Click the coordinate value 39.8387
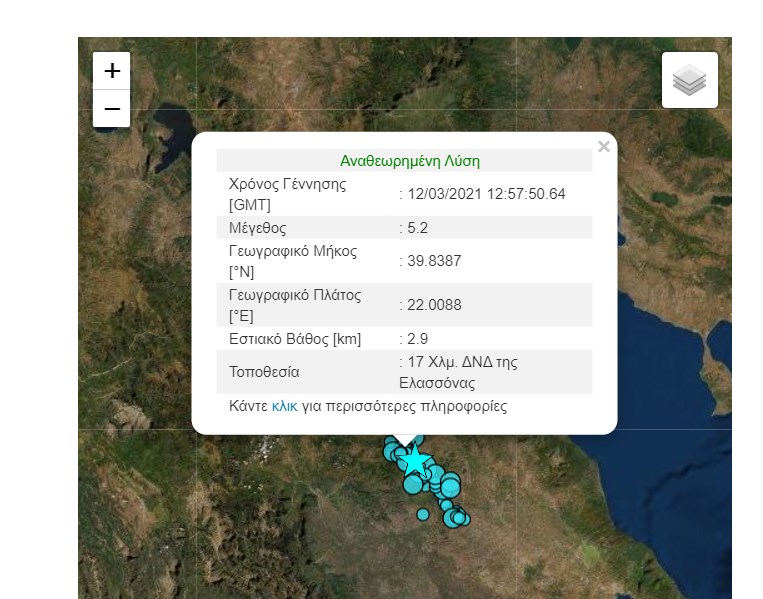763x599 pixels. (432, 261)
